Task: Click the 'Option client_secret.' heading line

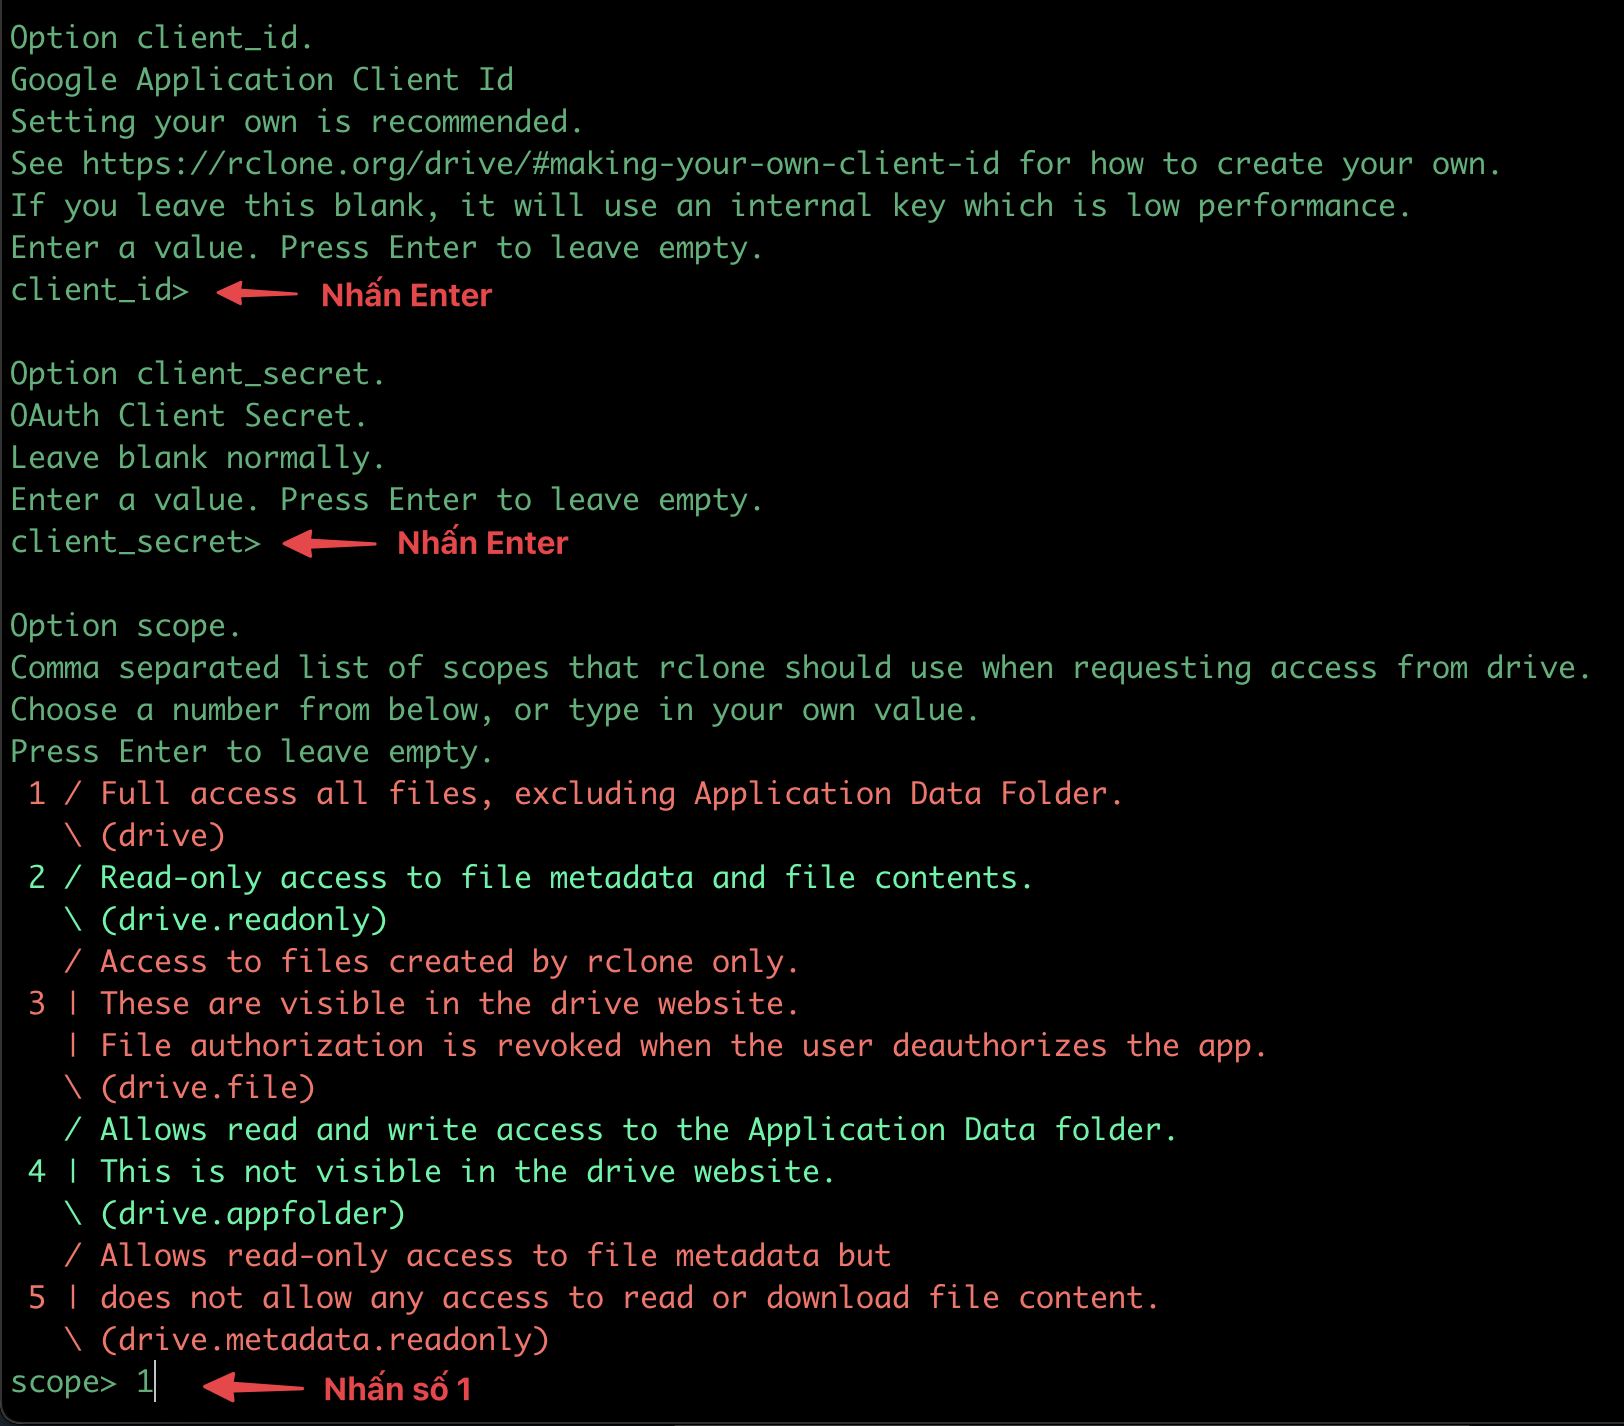Action: tap(197, 374)
